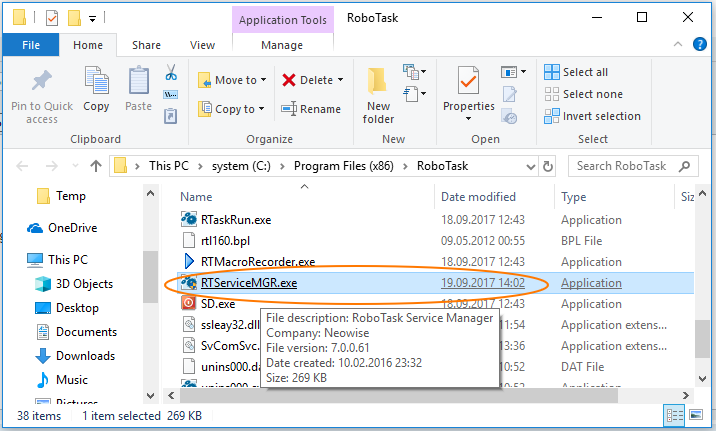Click the Paste shortcut icon
The height and width of the screenshot is (431, 716).
[170, 116]
